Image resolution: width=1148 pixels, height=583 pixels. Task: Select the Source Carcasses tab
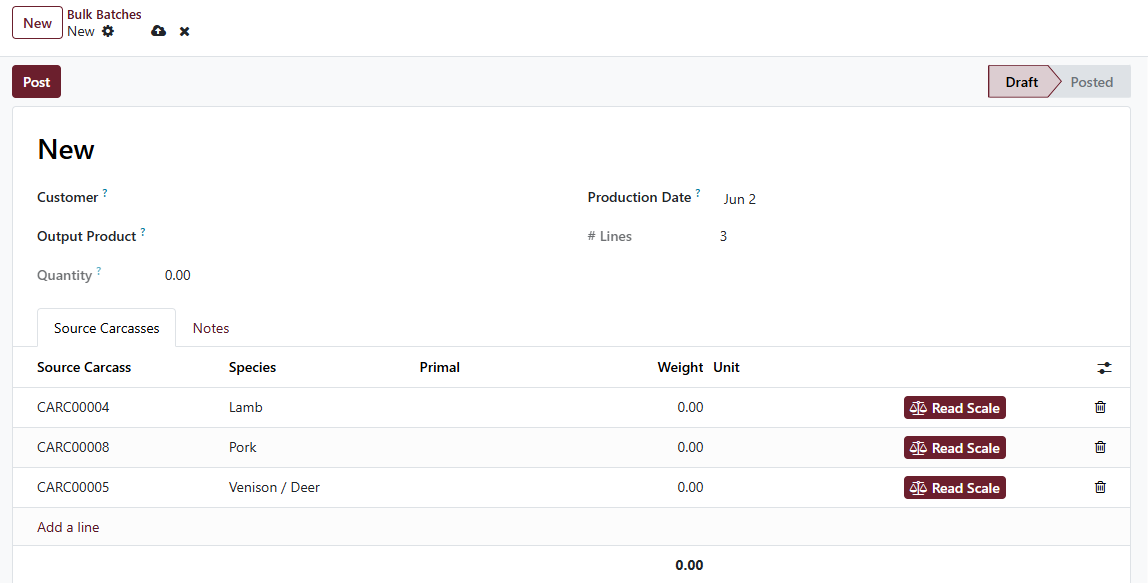107,328
